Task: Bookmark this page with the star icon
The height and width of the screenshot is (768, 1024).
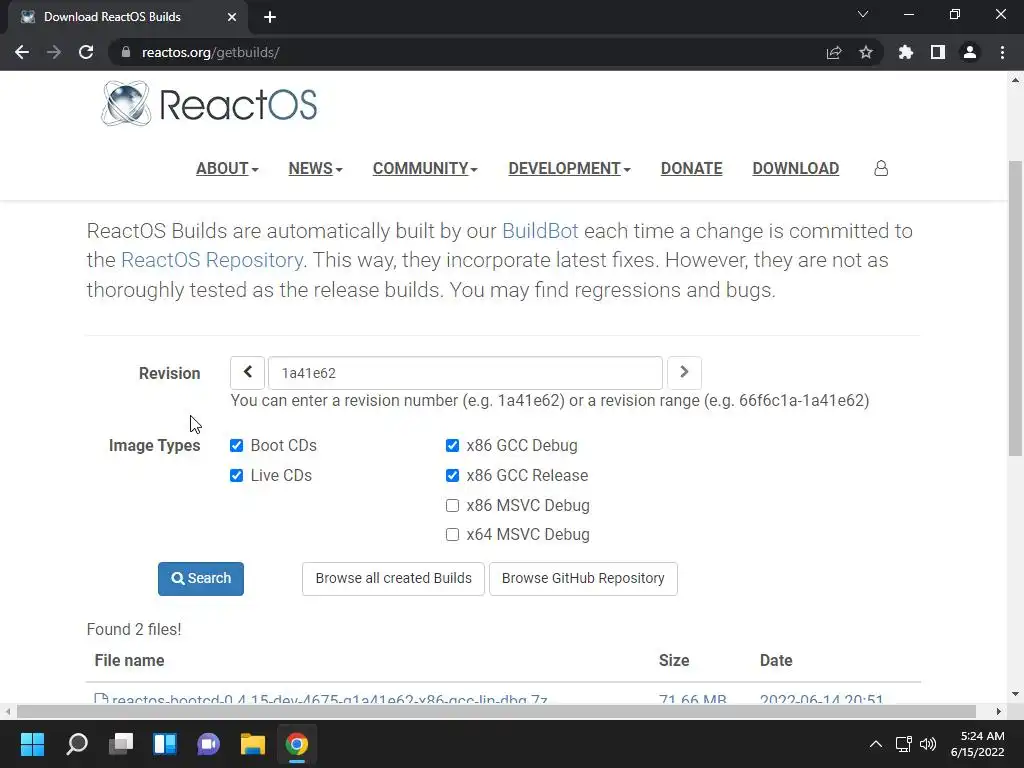Action: [866, 52]
